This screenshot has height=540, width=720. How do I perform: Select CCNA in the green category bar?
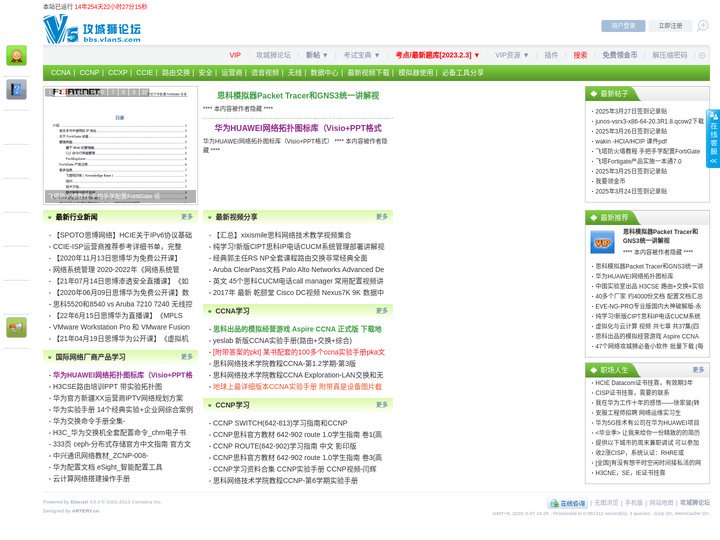click(x=61, y=73)
